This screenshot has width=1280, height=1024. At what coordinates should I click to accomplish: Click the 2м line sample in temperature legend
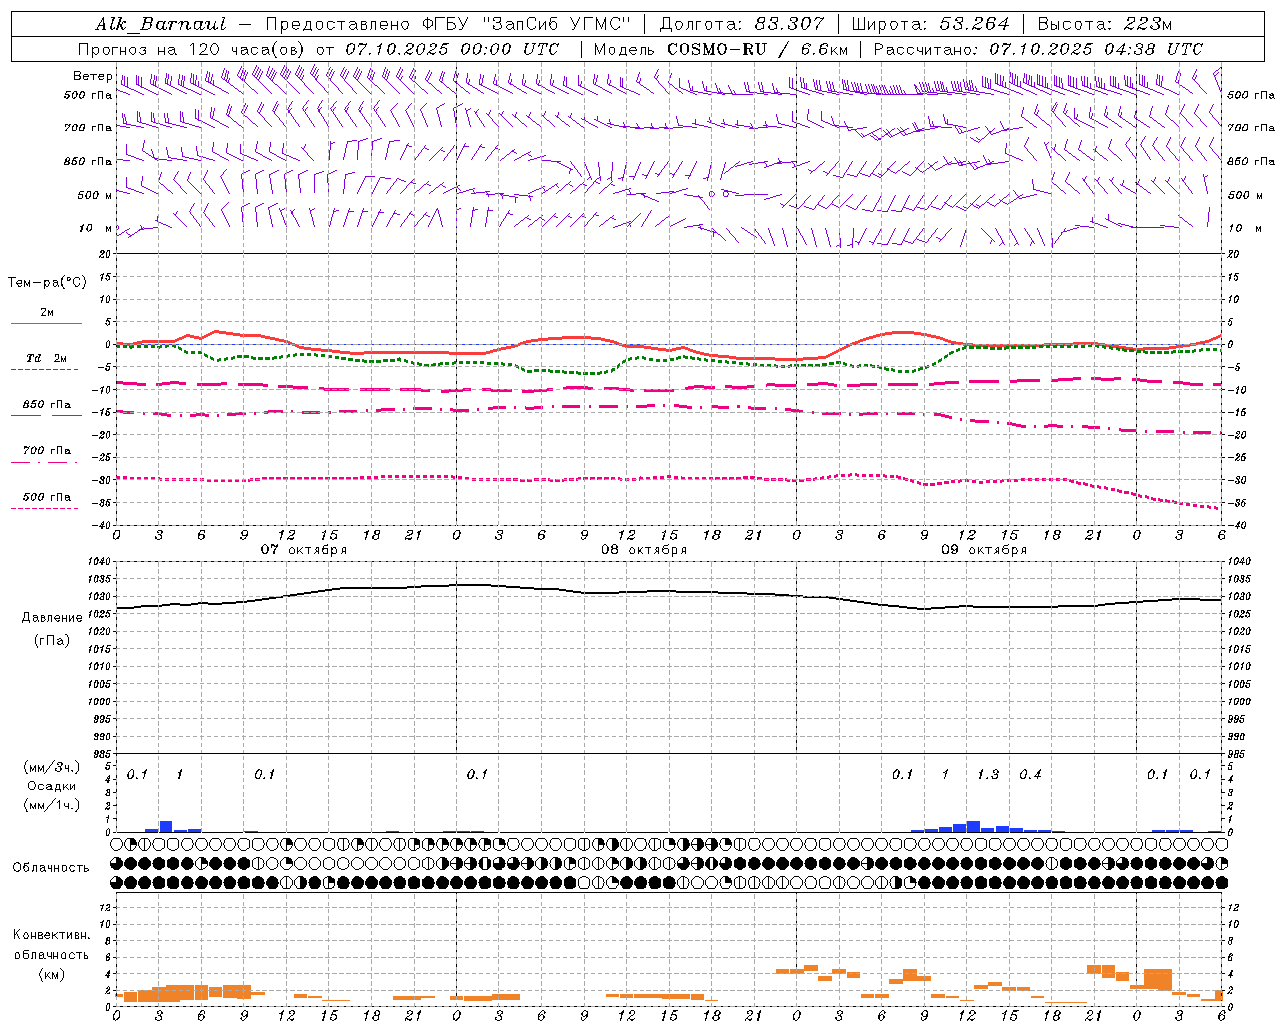[46, 323]
